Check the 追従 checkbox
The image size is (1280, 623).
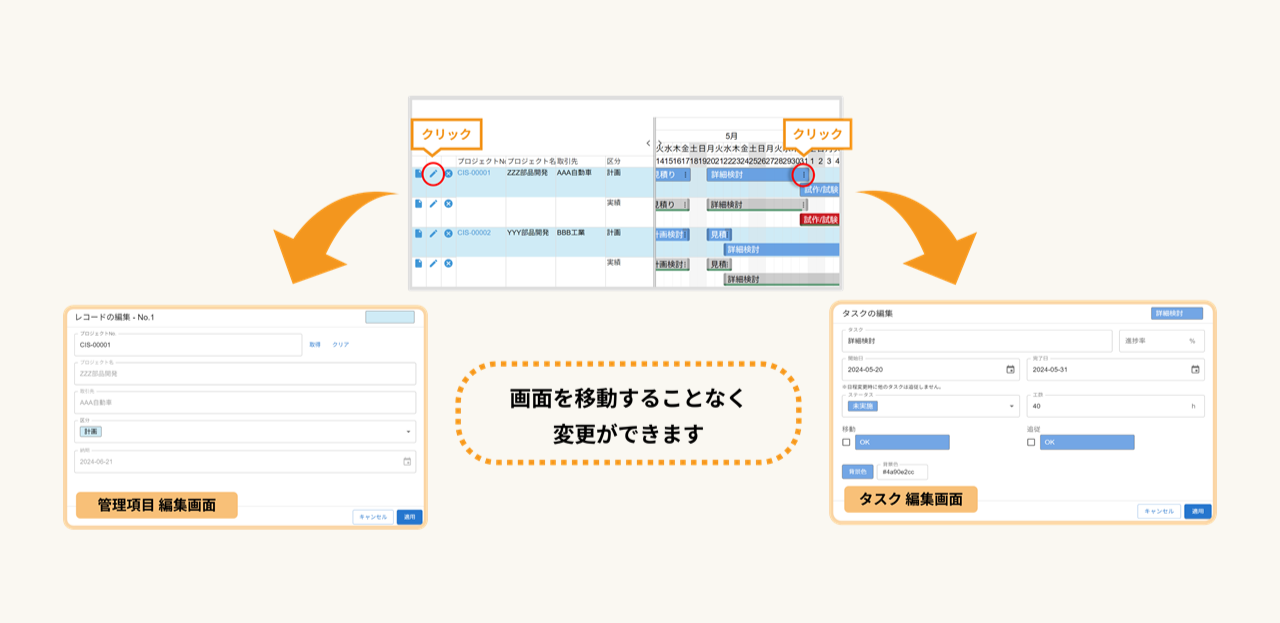pos(1032,442)
